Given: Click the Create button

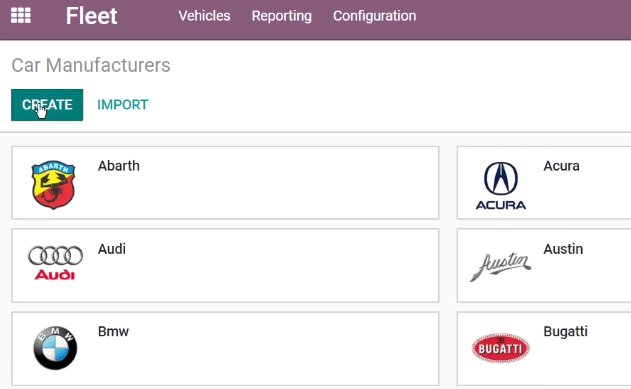Looking at the screenshot, I should point(47,105).
